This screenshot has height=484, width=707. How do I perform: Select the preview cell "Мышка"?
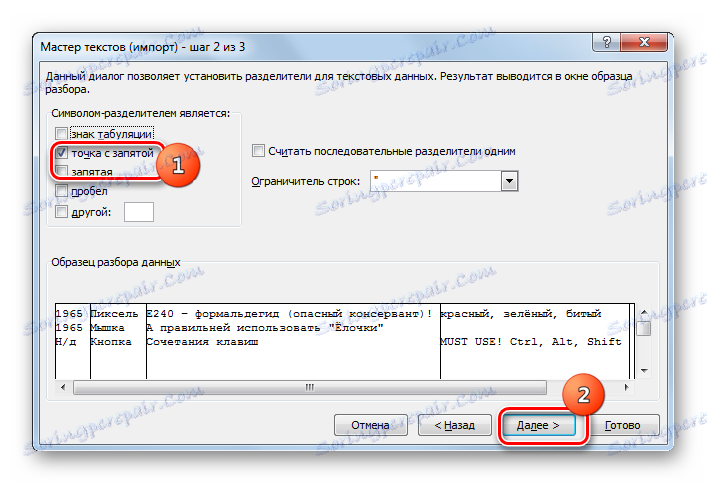(x=107, y=328)
